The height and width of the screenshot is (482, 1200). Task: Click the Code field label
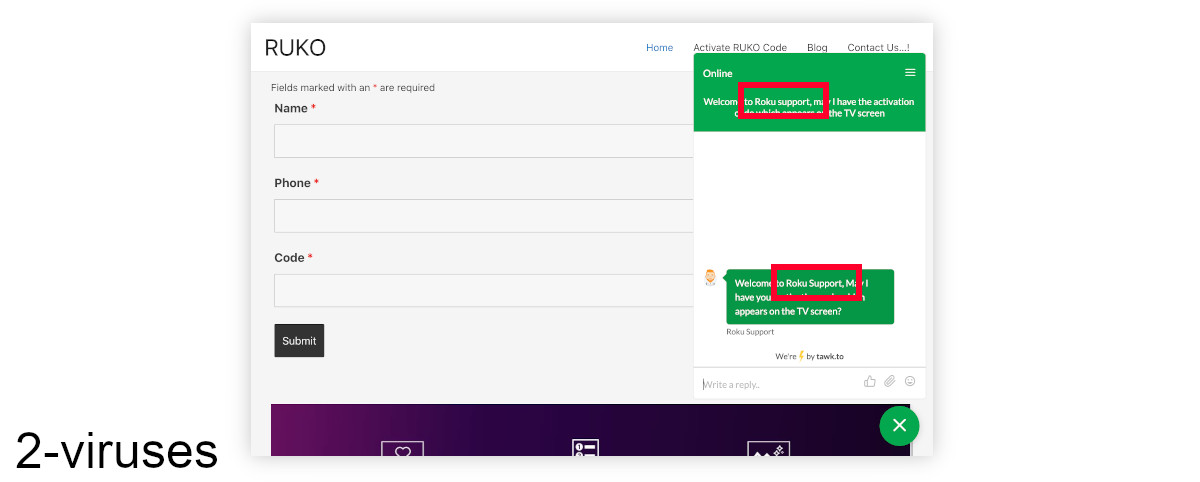(294, 258)
